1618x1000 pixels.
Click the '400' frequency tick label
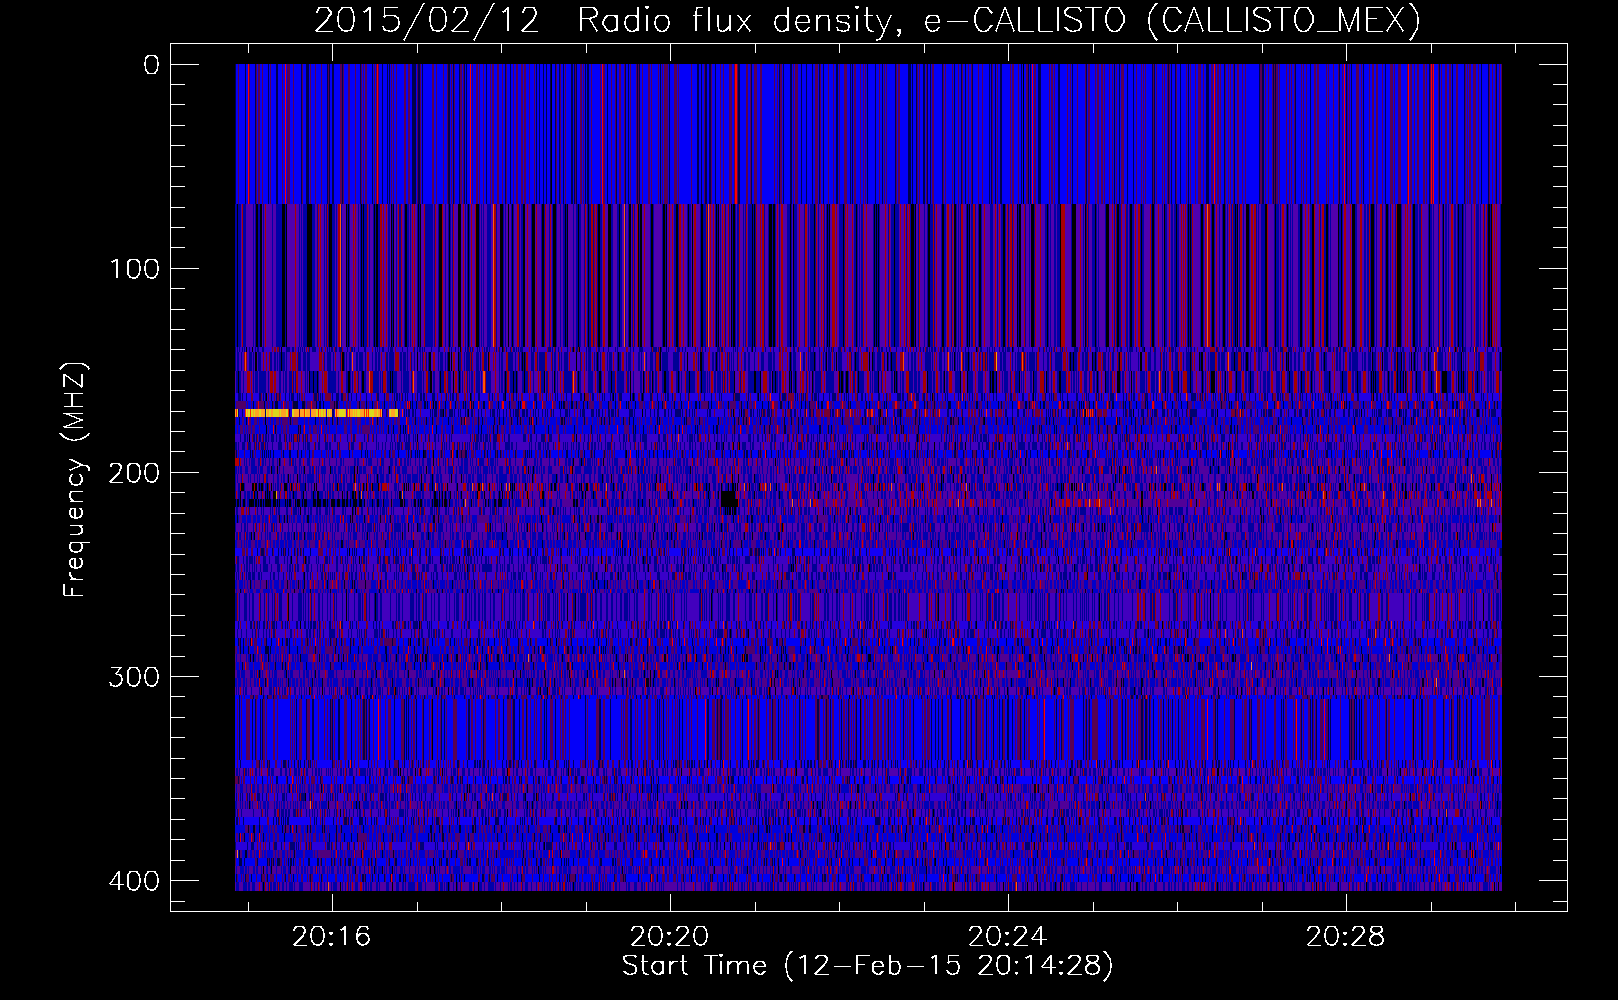134,881
